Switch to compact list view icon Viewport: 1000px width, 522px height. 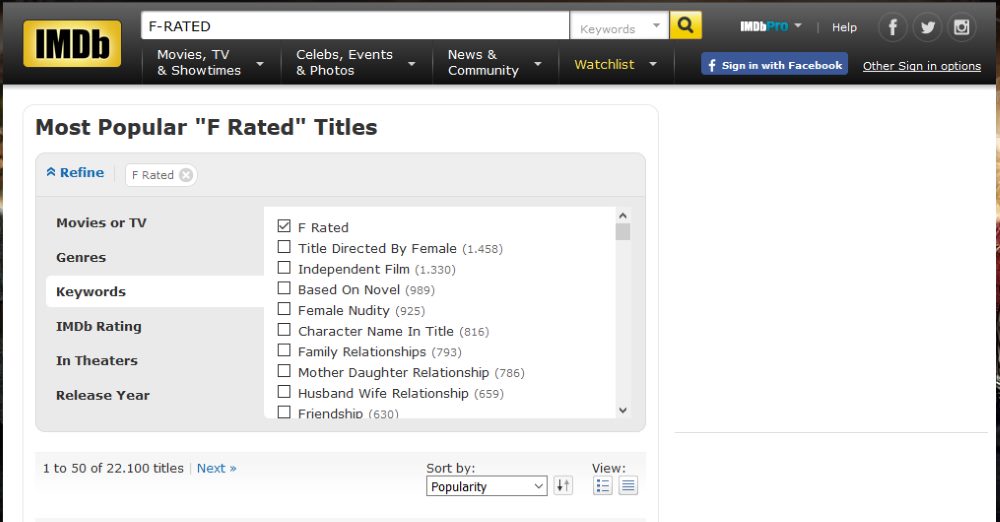(x=628, y=486)
